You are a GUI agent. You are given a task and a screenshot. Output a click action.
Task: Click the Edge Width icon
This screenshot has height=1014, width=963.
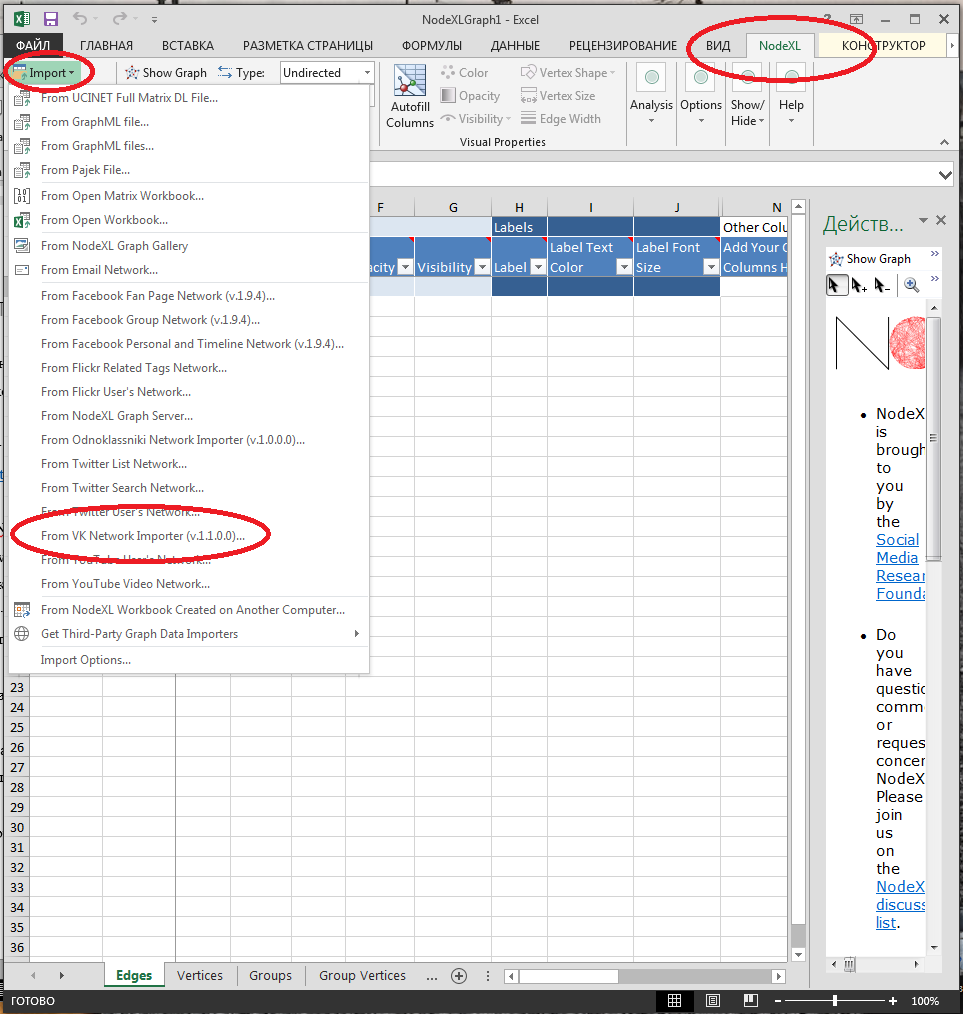click(528, 118)
